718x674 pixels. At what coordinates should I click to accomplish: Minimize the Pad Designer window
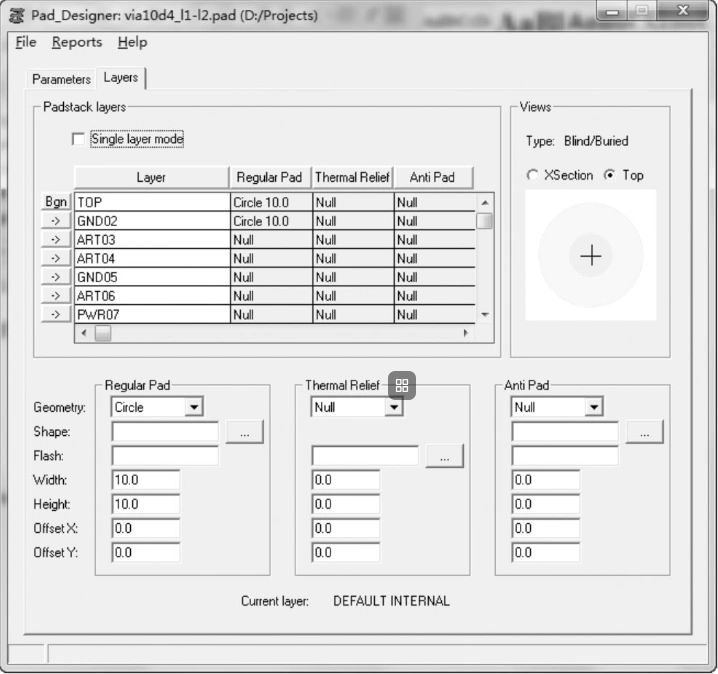[612, 11]
